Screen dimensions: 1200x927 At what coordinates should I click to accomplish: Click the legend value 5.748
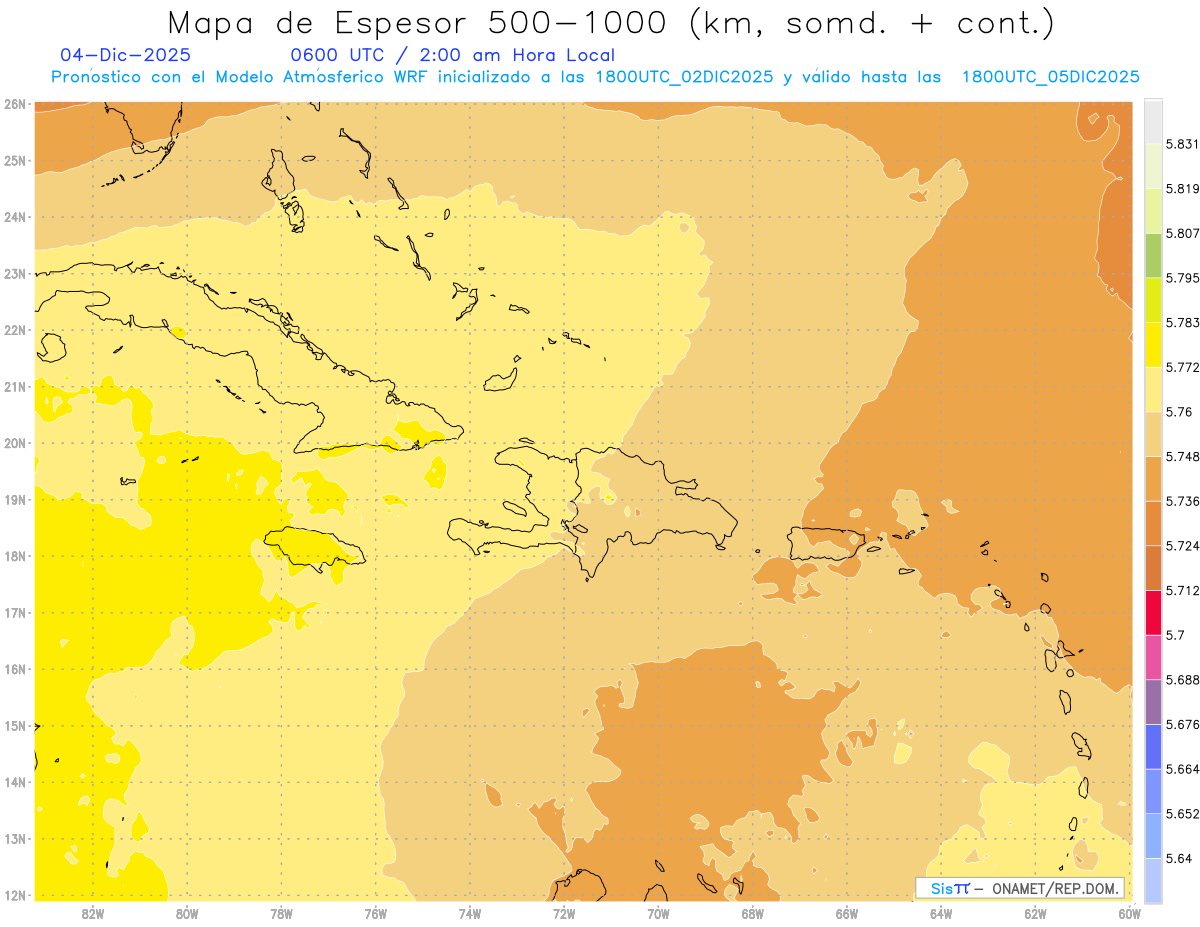pos(1184,456)
